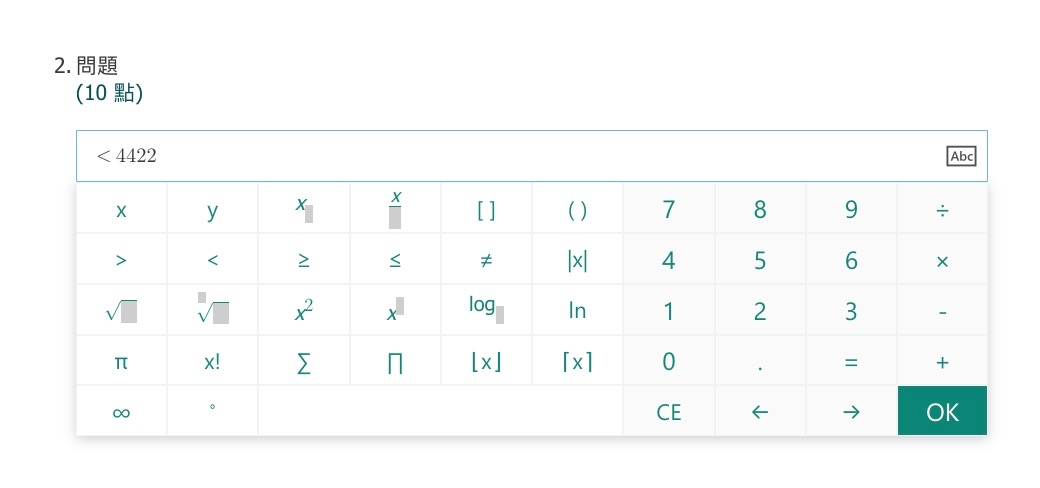This screenshot has height=488, width=1040.
Task: Insert logarithm with base template
Action: 486,311
